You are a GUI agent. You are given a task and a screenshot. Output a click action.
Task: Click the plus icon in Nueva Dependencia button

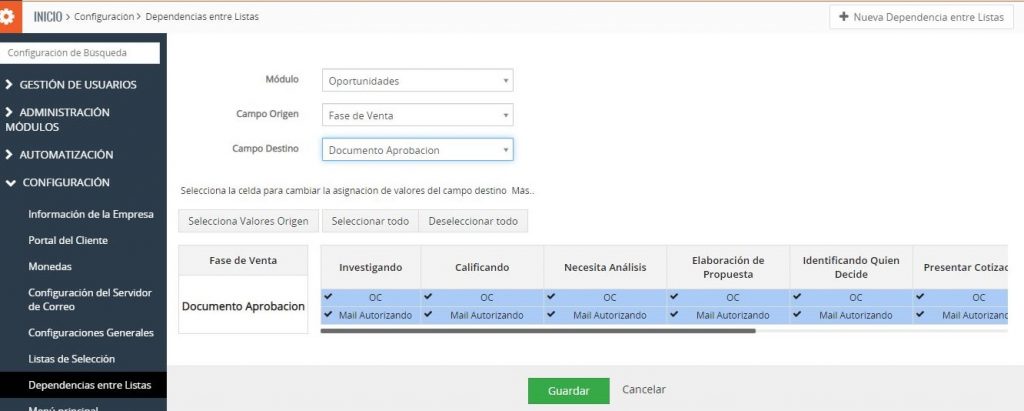tap(844, 17)
